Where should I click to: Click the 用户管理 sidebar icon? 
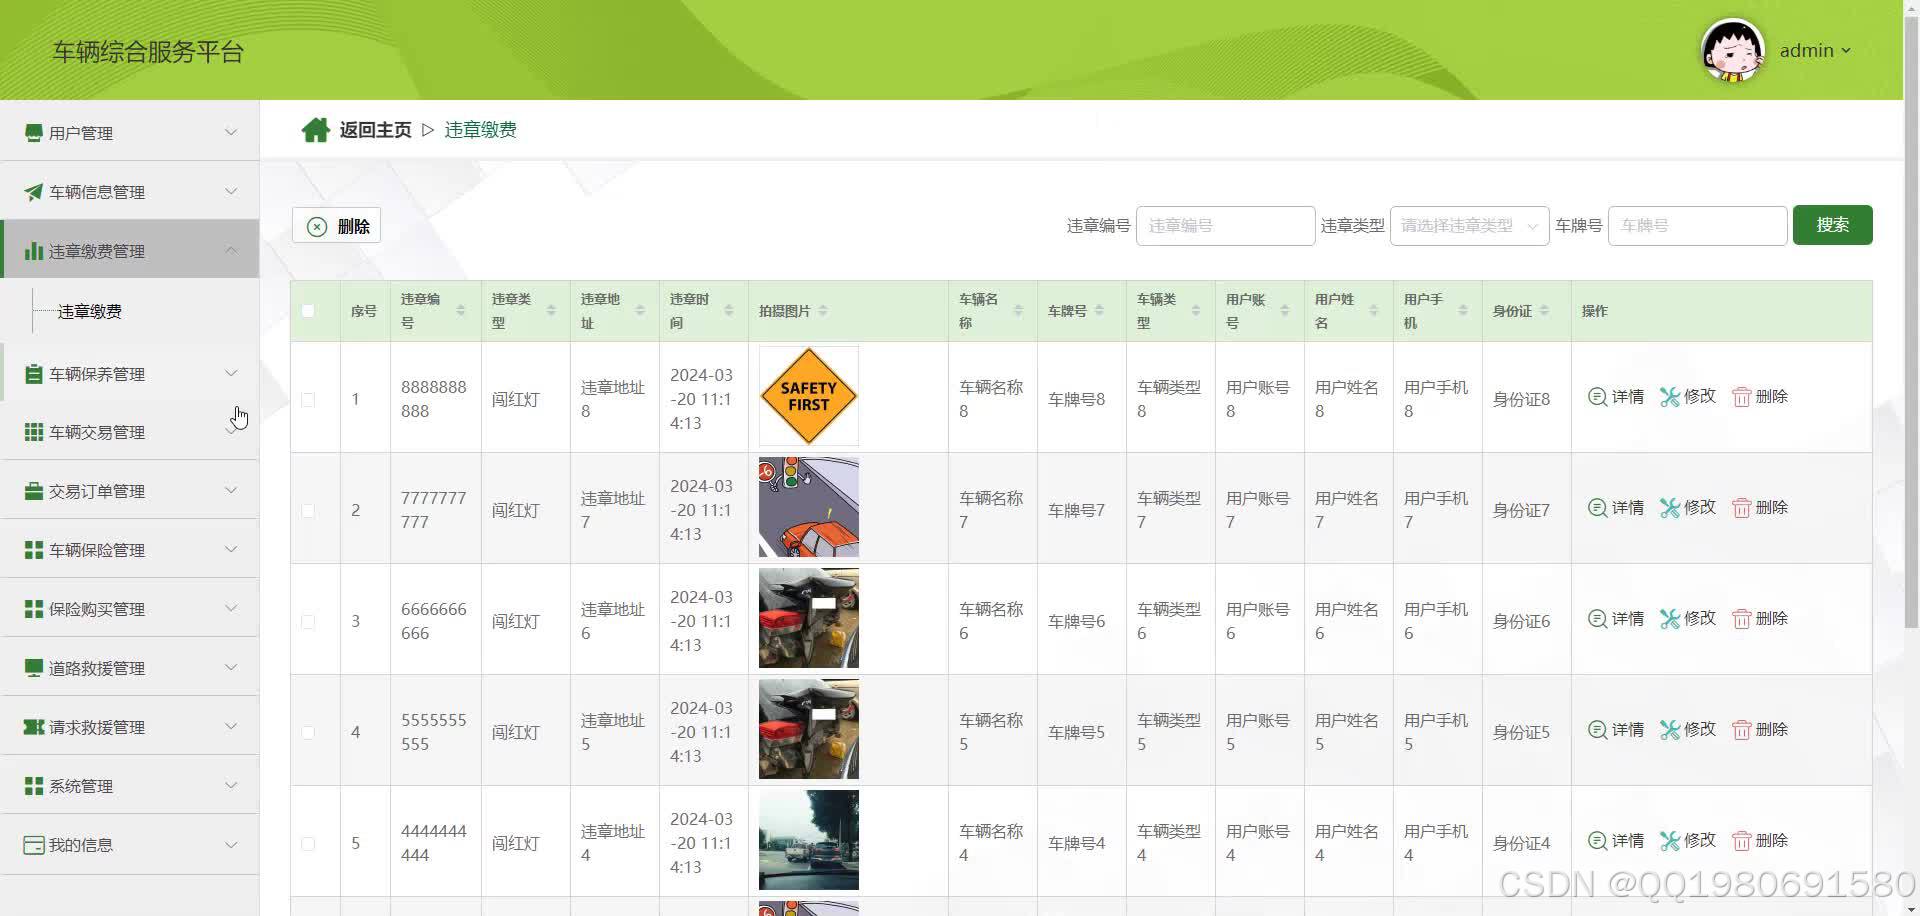click(x=33, y=133)
